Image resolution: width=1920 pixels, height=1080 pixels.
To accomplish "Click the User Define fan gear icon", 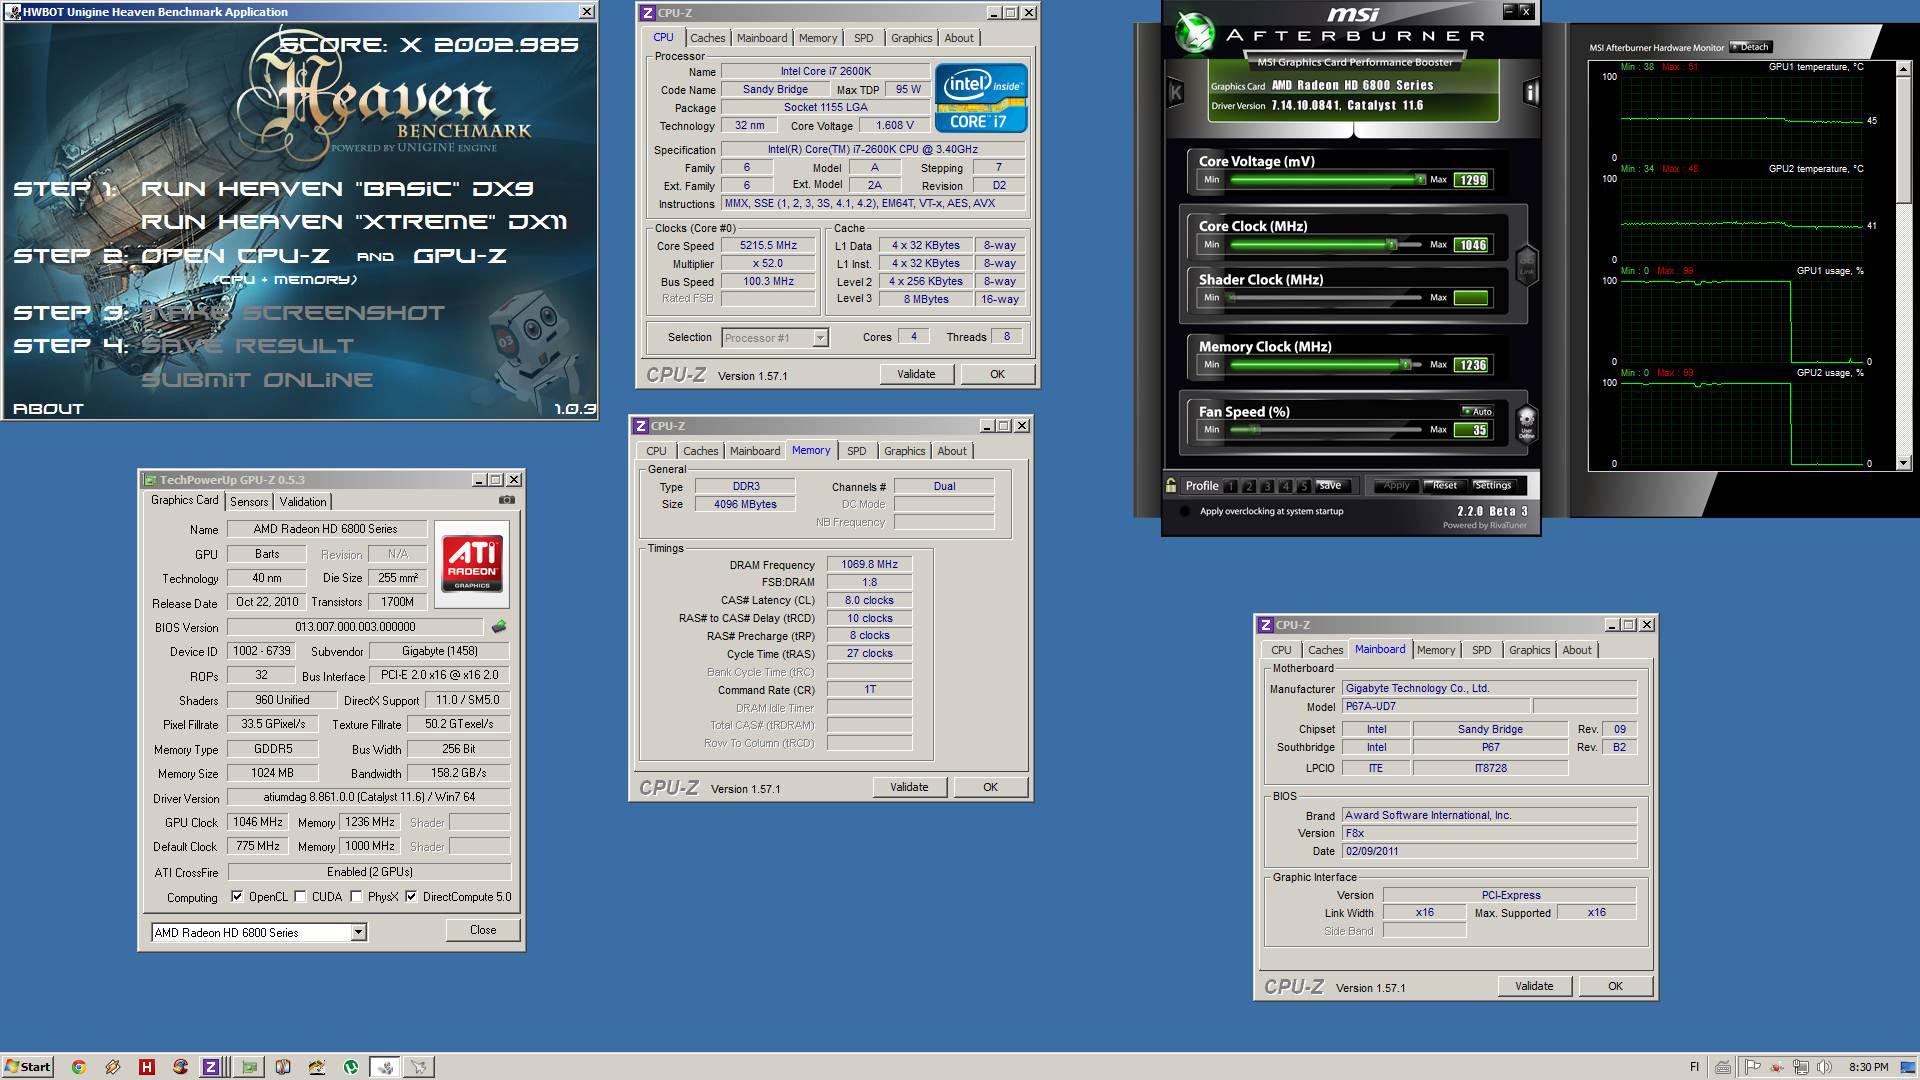I will (x=1526, y=422).
